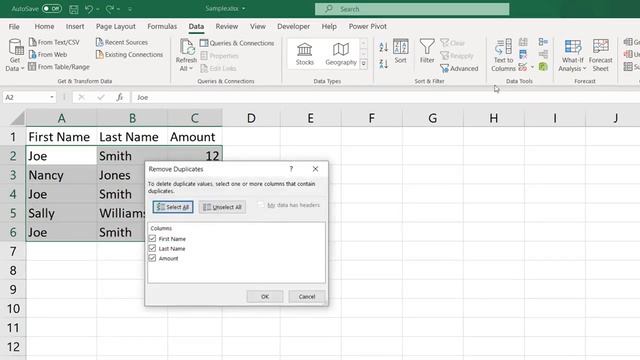The height and width of the screenshot is (360, 640).
Task: Open the What-If Analysis dropdown
Action: click(572, 55)
